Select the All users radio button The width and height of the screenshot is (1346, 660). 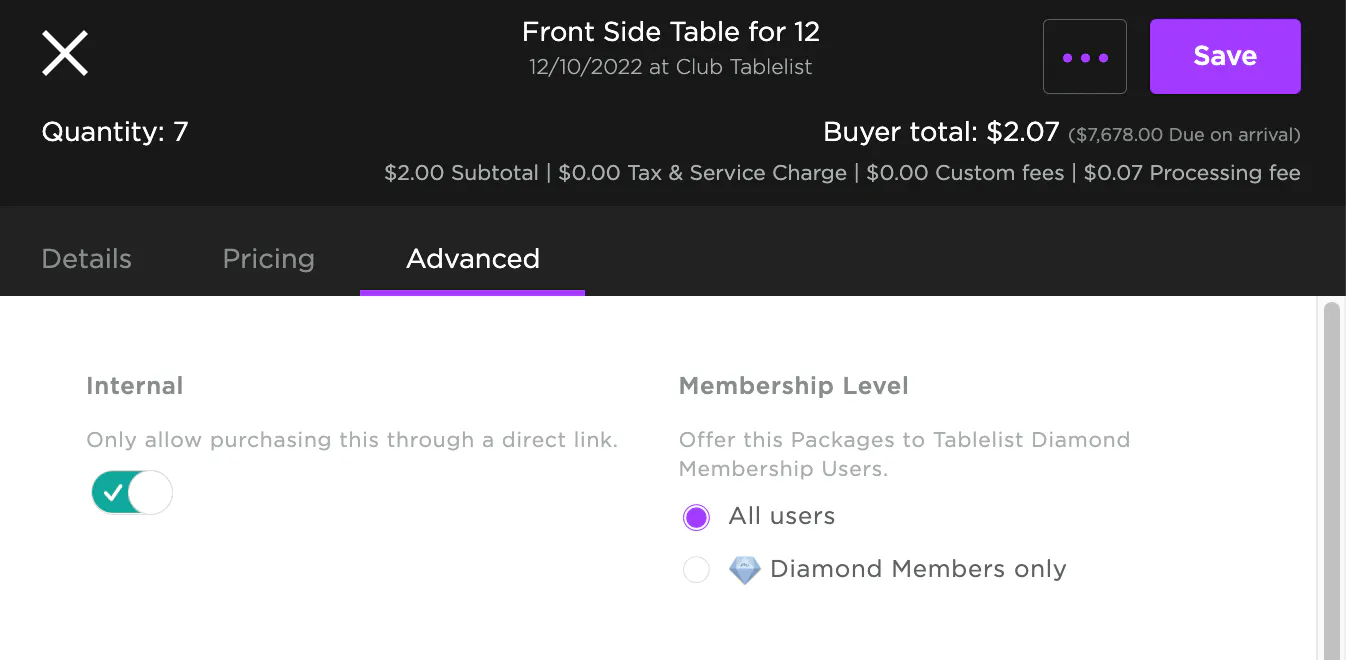point(696,517)
